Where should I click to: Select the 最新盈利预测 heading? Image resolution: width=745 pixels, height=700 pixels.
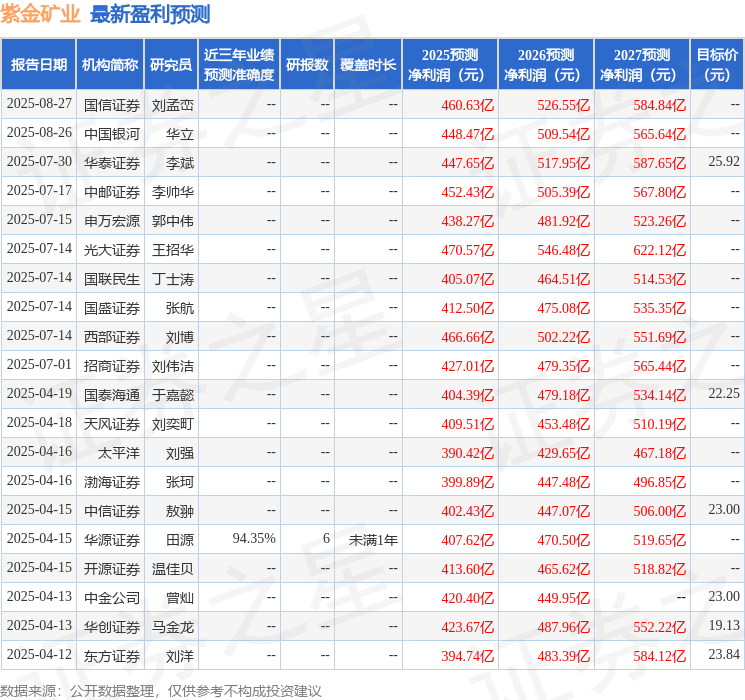(x=150, y=14)
